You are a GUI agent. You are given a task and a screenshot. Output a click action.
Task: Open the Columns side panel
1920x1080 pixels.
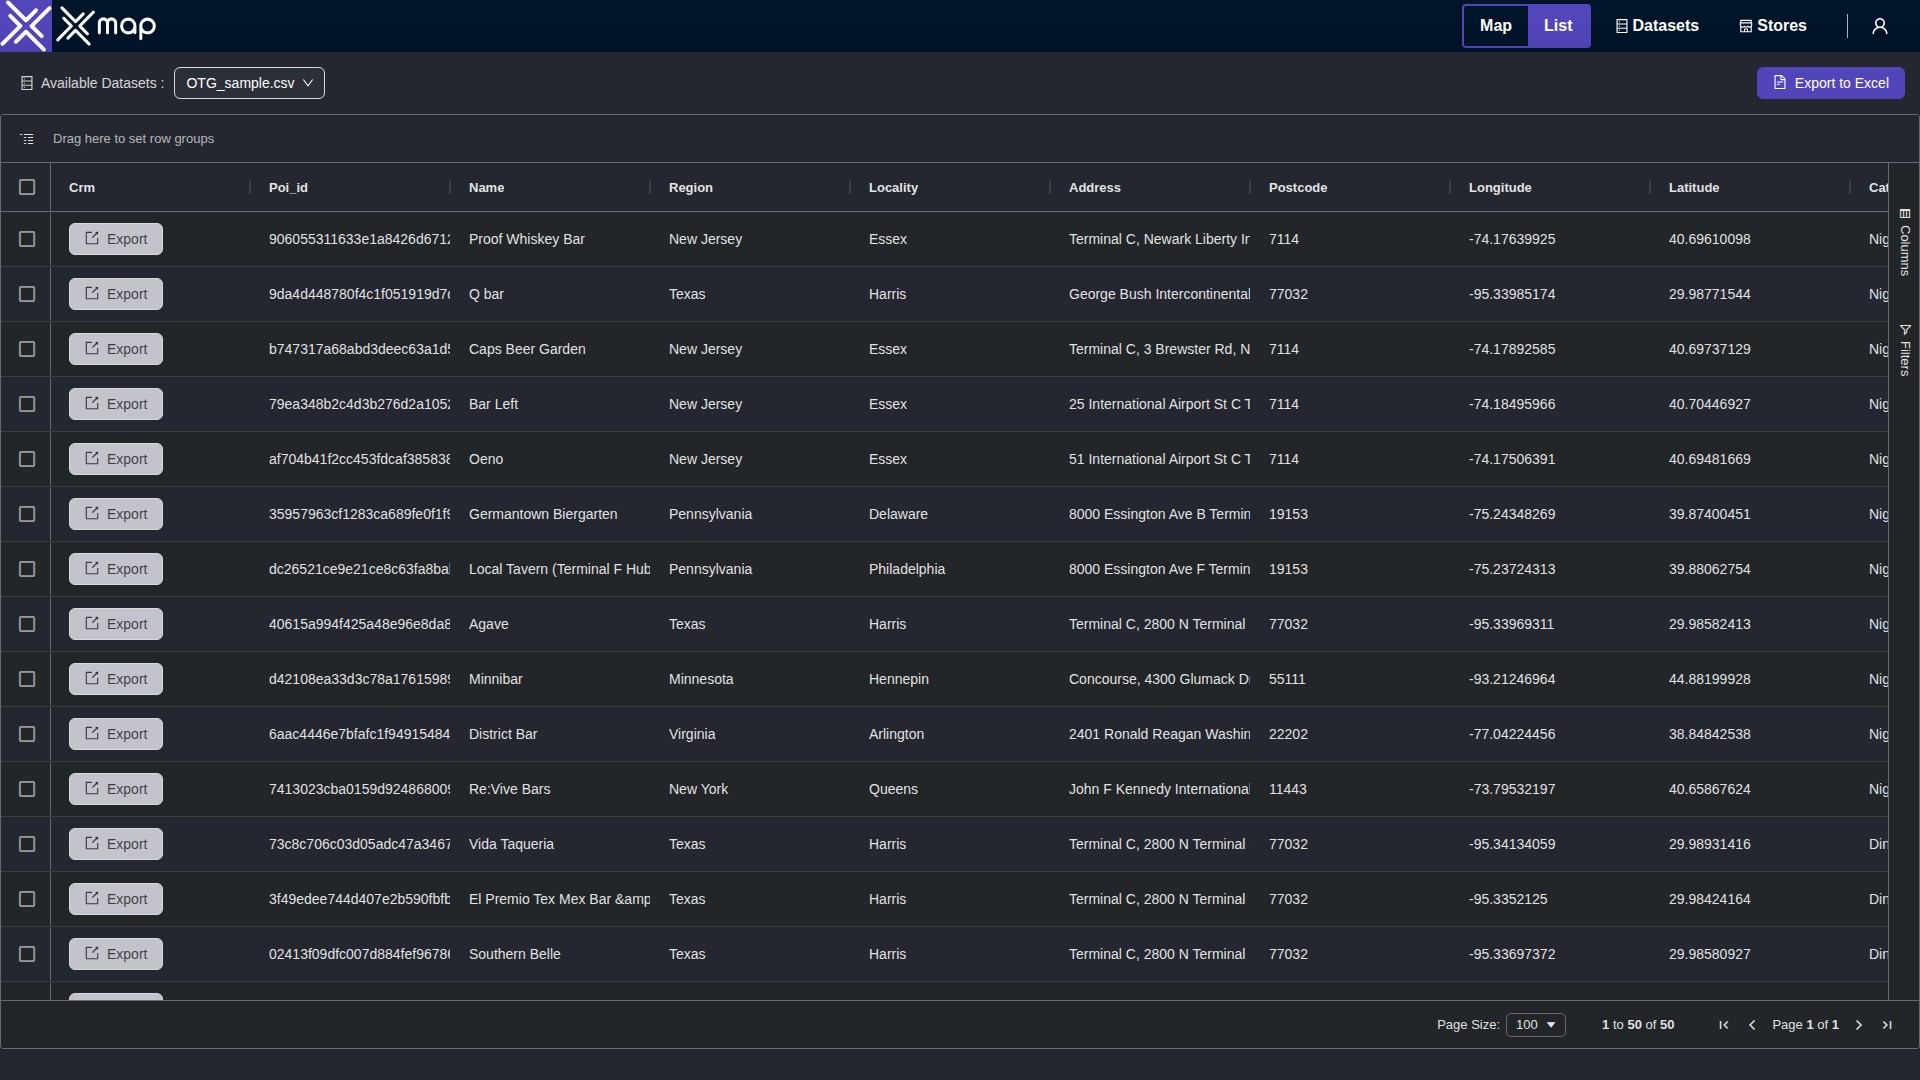[1905, 242]
